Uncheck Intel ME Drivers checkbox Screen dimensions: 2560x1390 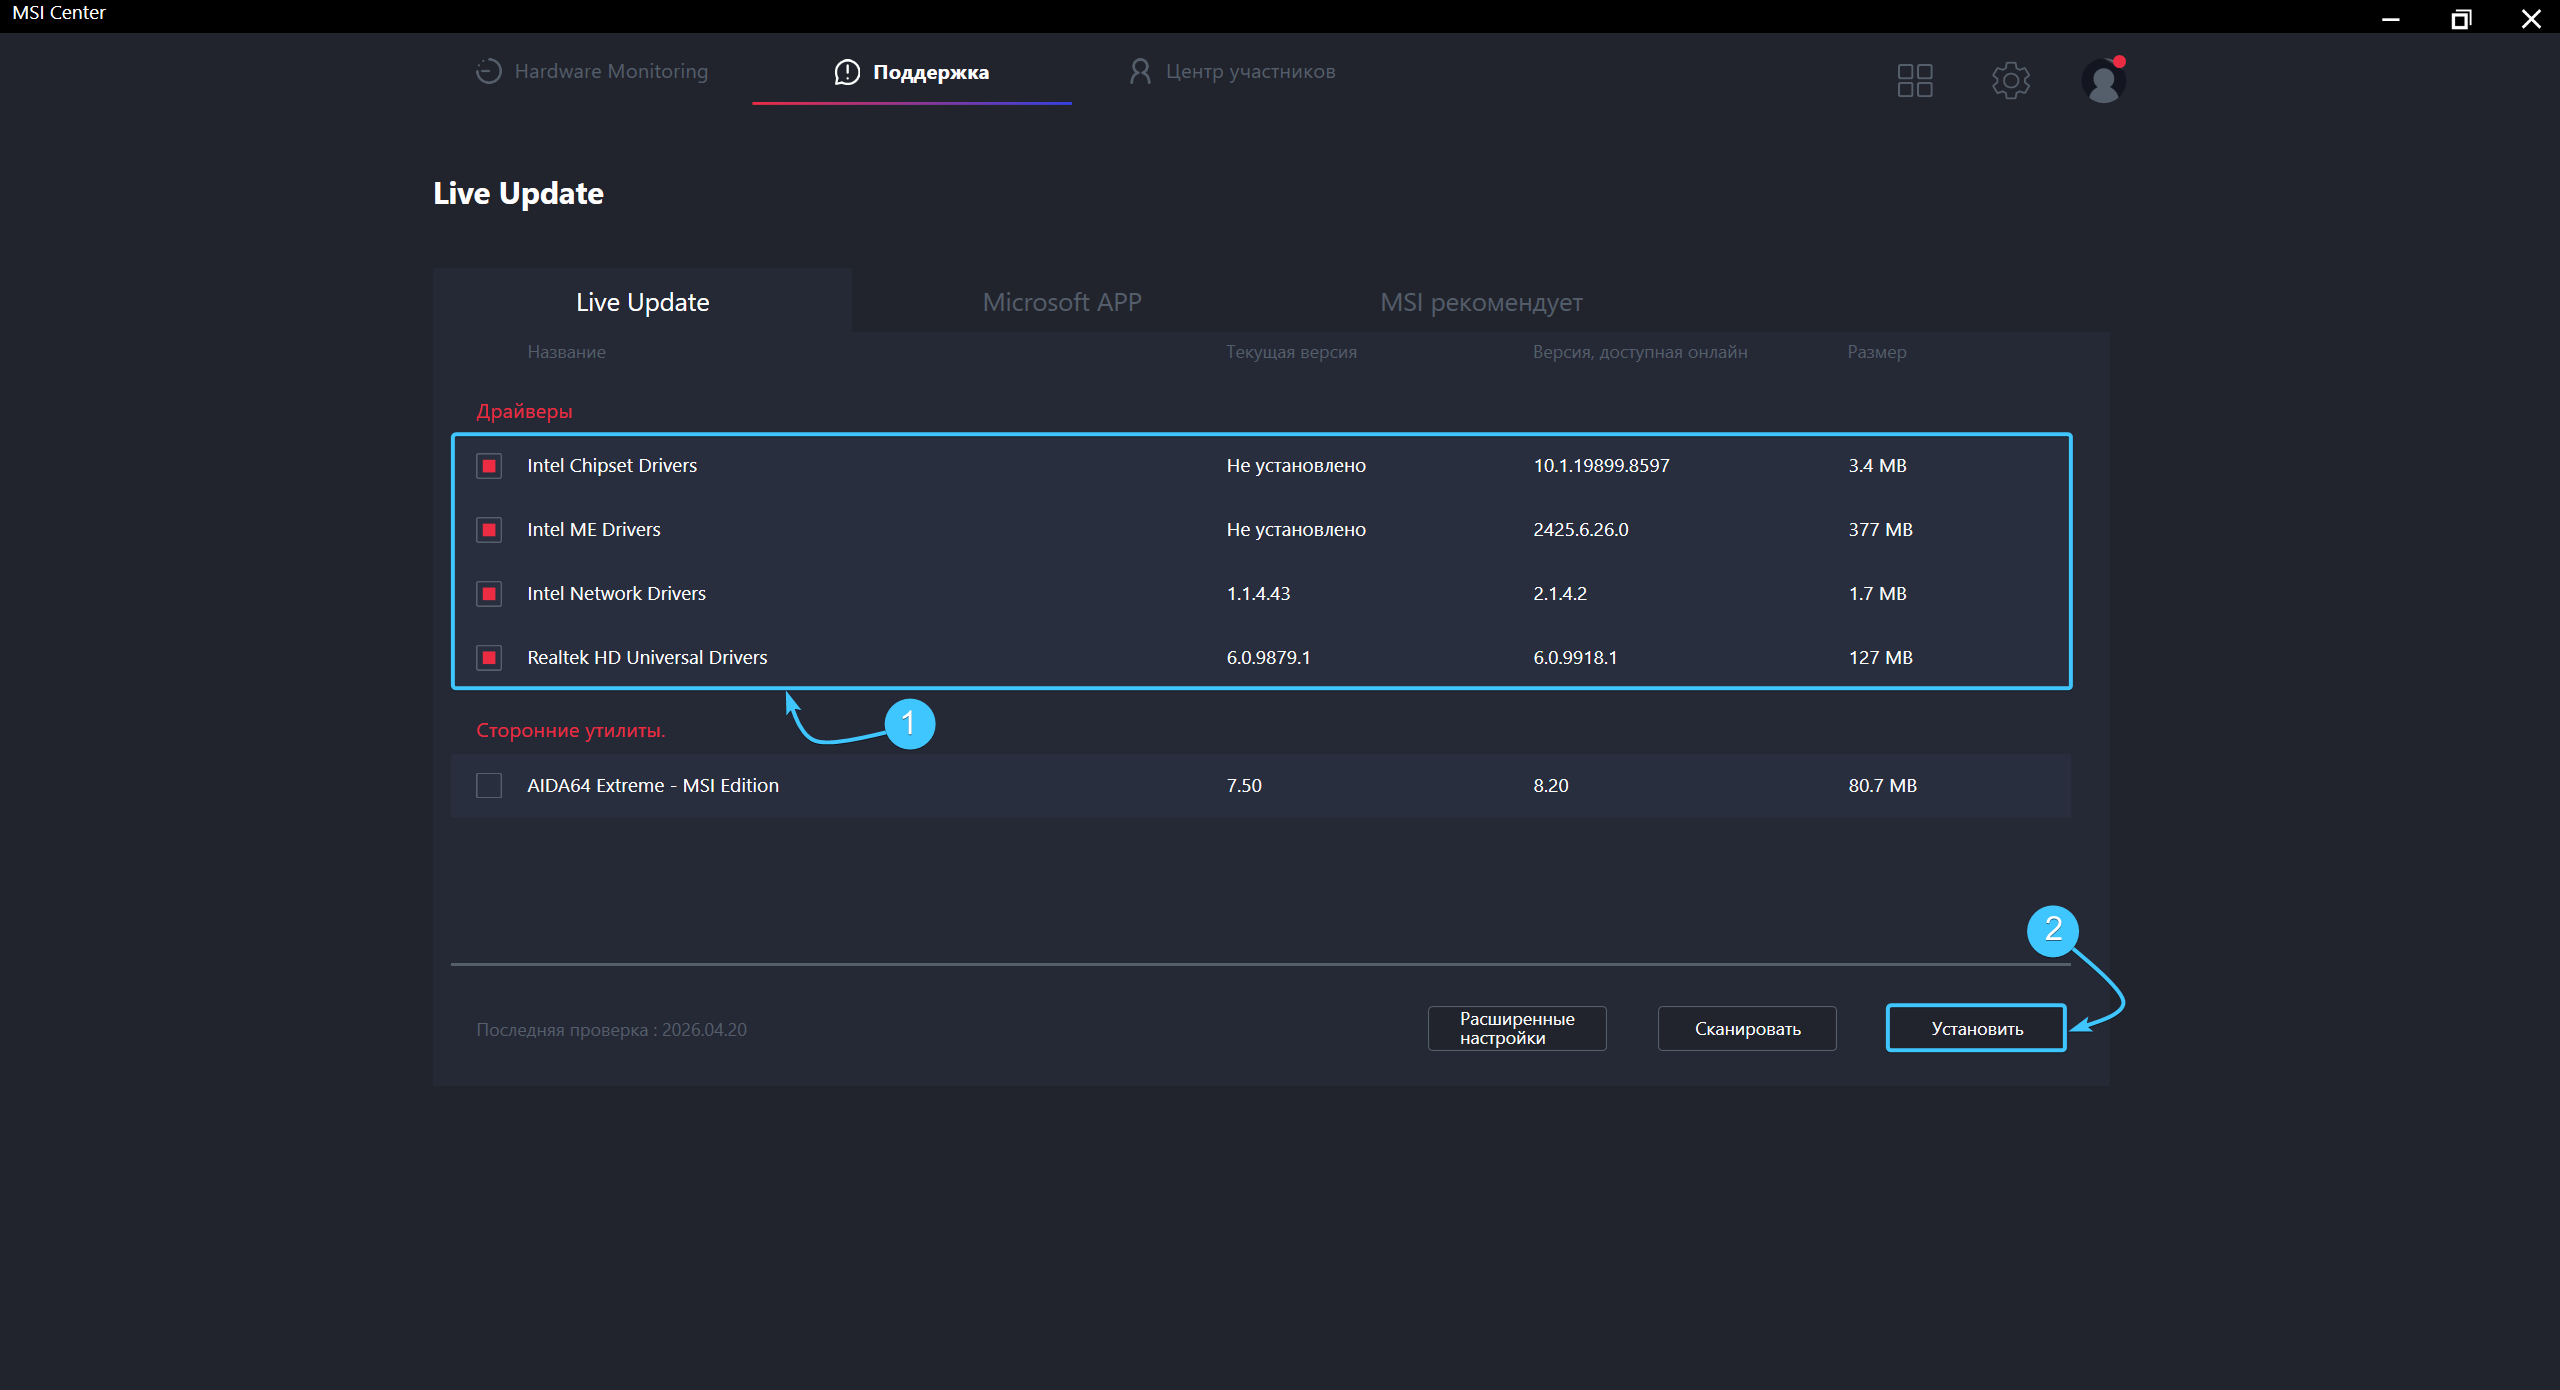point(489,530)
